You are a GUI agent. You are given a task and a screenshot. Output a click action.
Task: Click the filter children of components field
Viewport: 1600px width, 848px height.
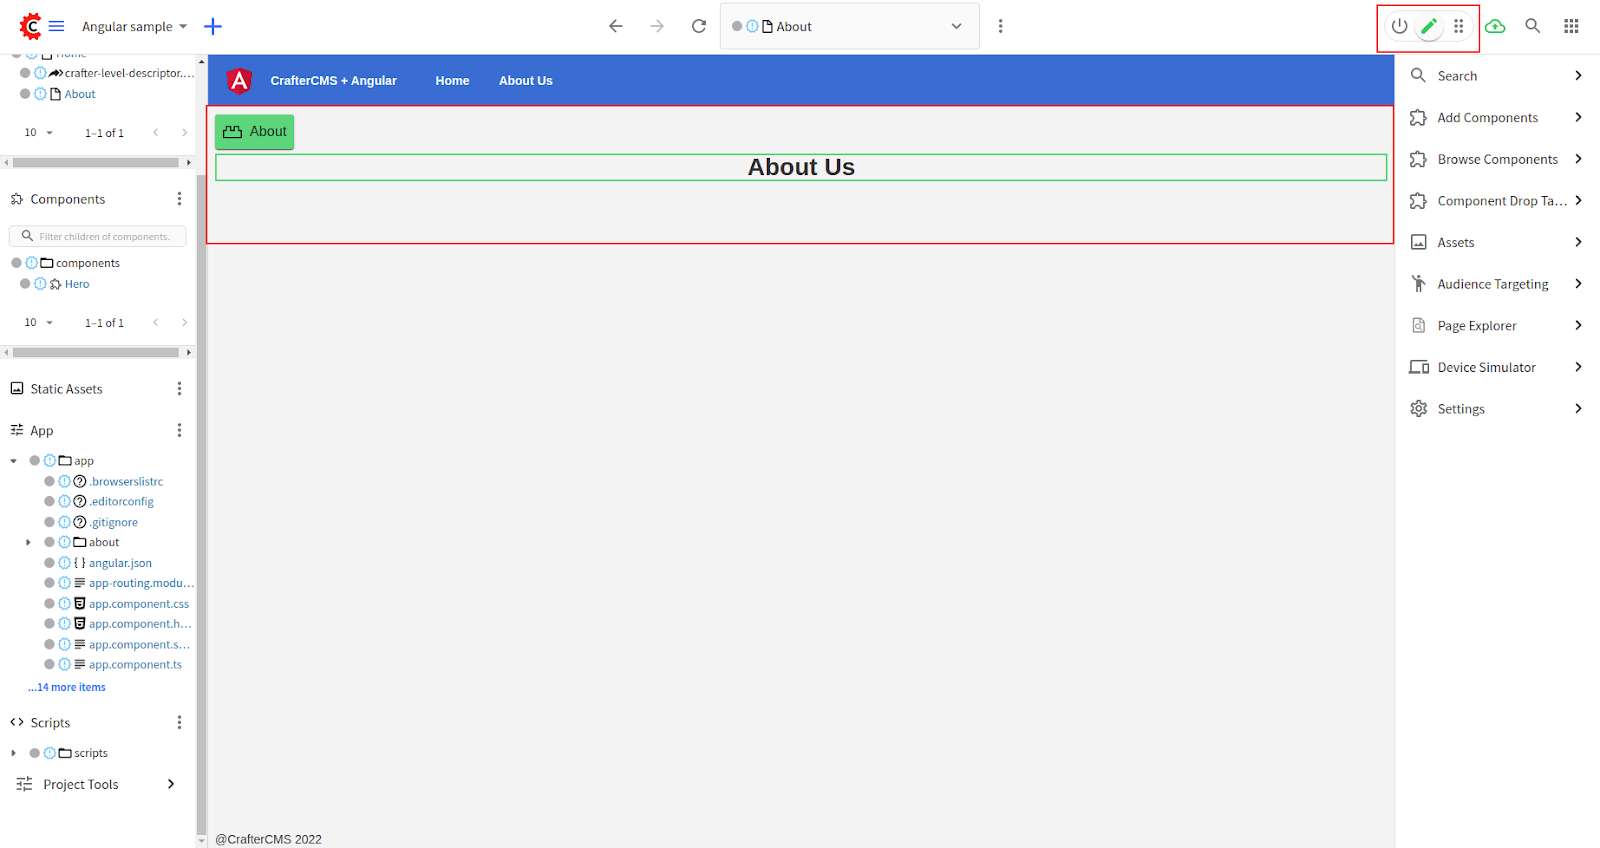click(x=104, y=237)
